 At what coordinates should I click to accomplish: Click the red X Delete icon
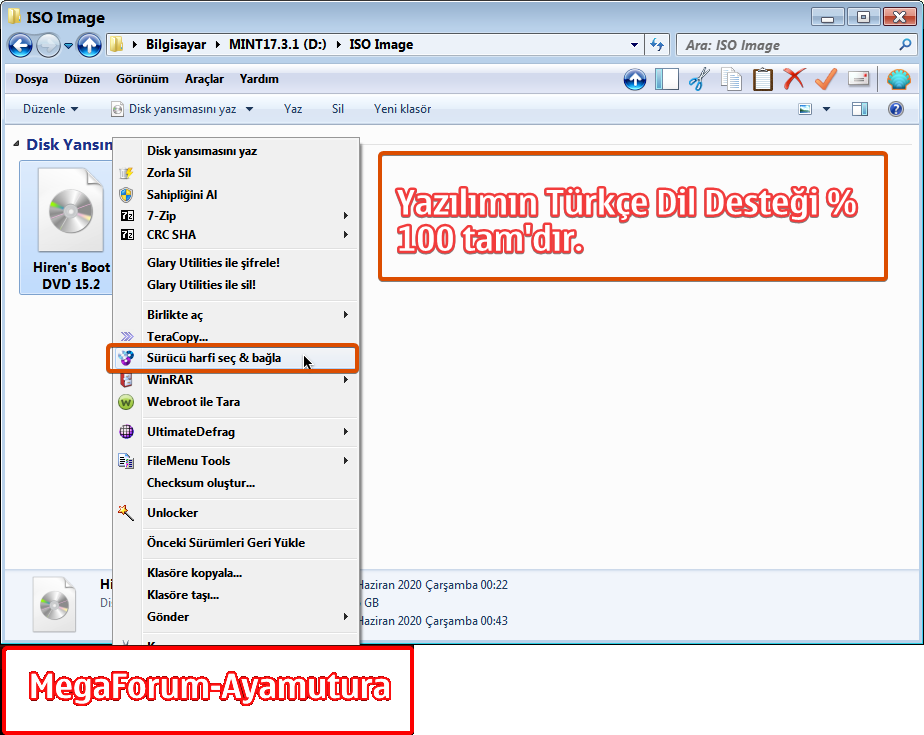click(x=794, y=78)
